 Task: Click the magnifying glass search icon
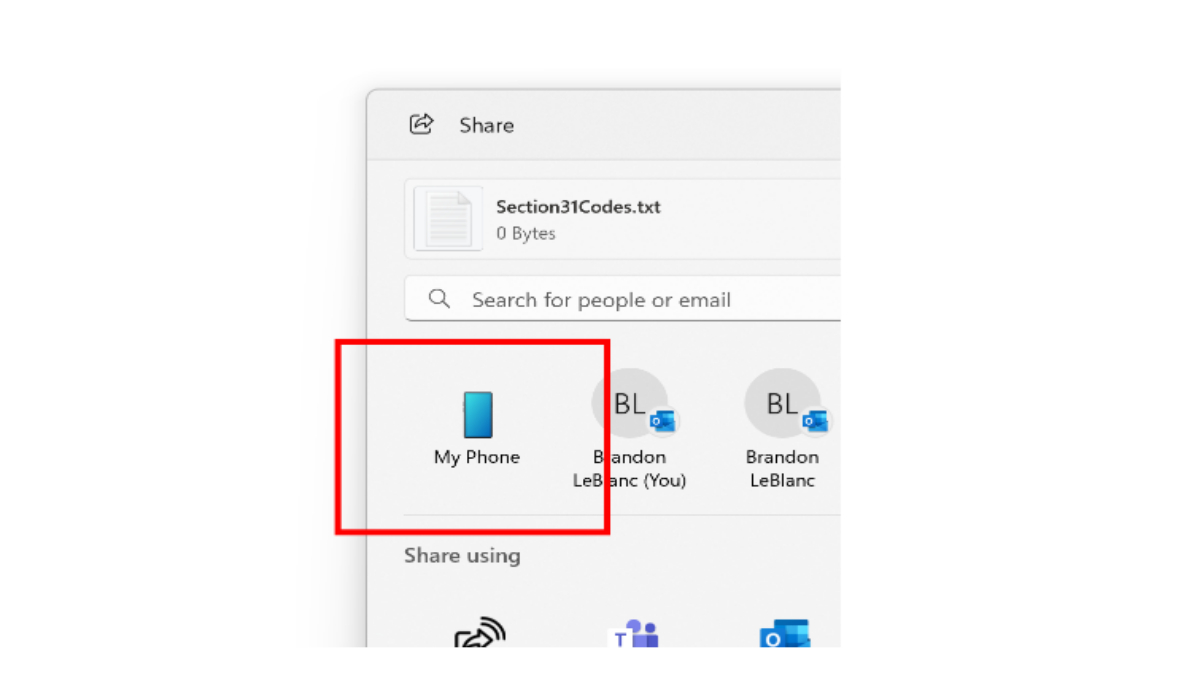[438, 298]
